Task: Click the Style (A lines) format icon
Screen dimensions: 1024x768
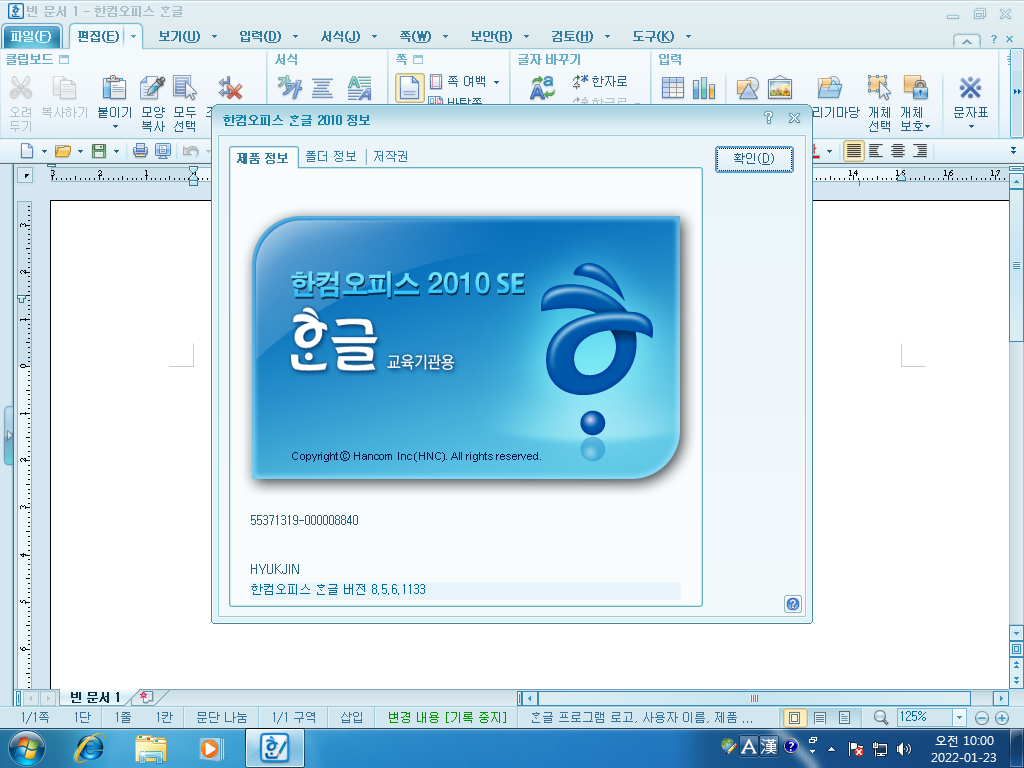Action: click(x=359, y=88)
